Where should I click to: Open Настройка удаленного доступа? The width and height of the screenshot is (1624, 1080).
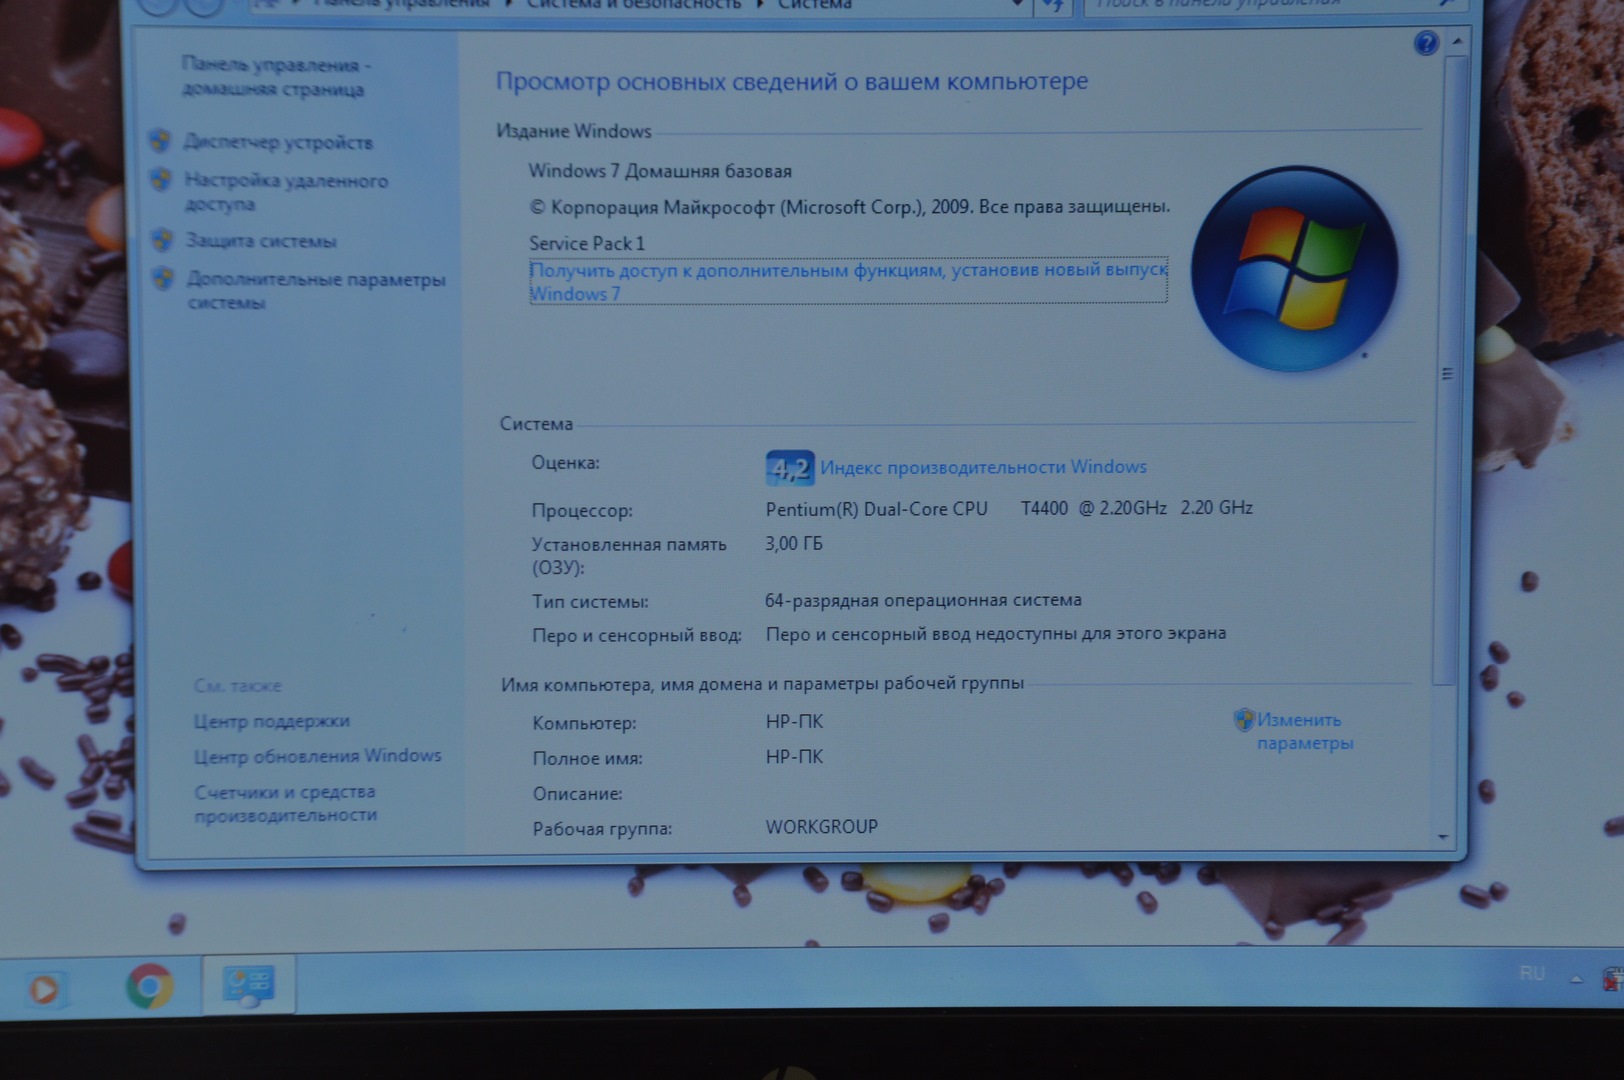286,192
